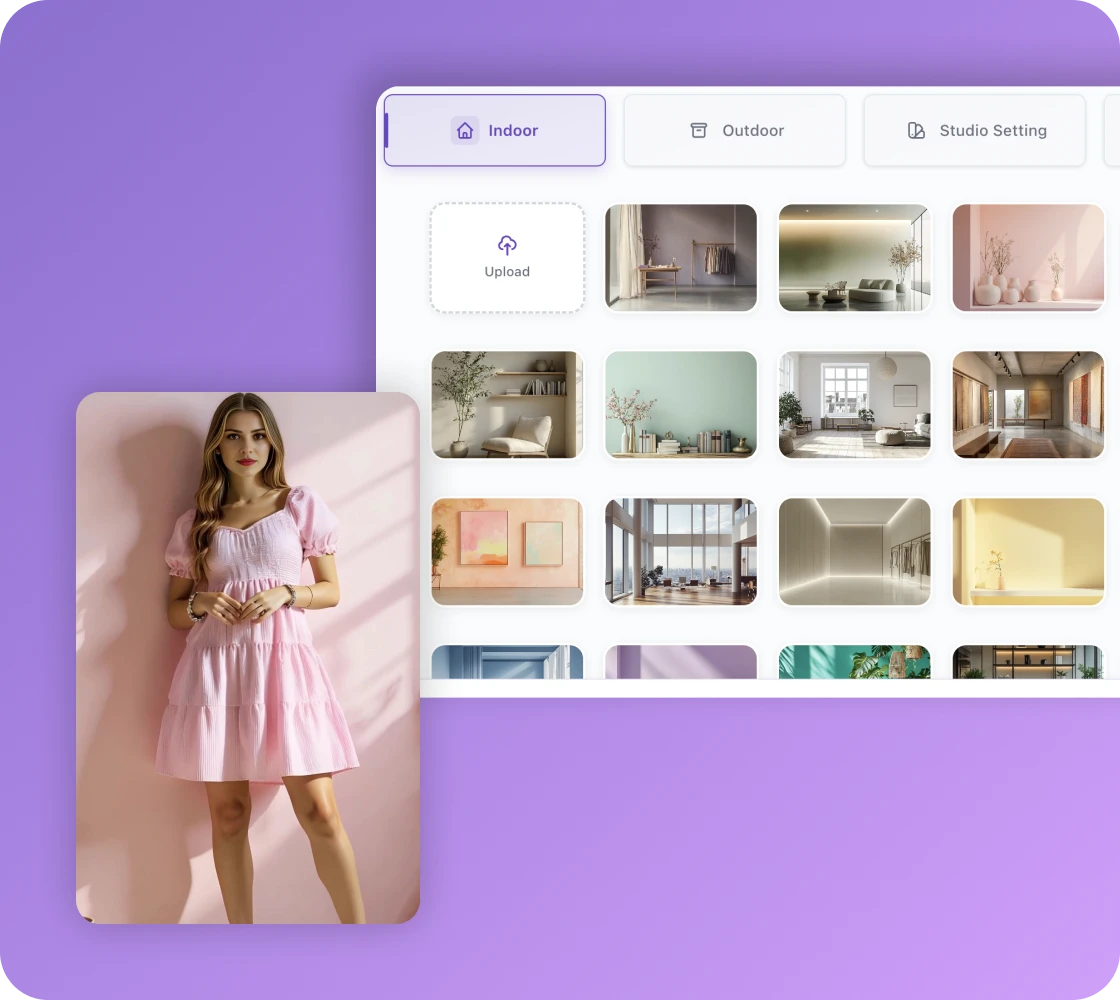This screenshot has width=1120, height=1000.
Task: Open the pink dress model preview image
Action: (x=248, y=658)
